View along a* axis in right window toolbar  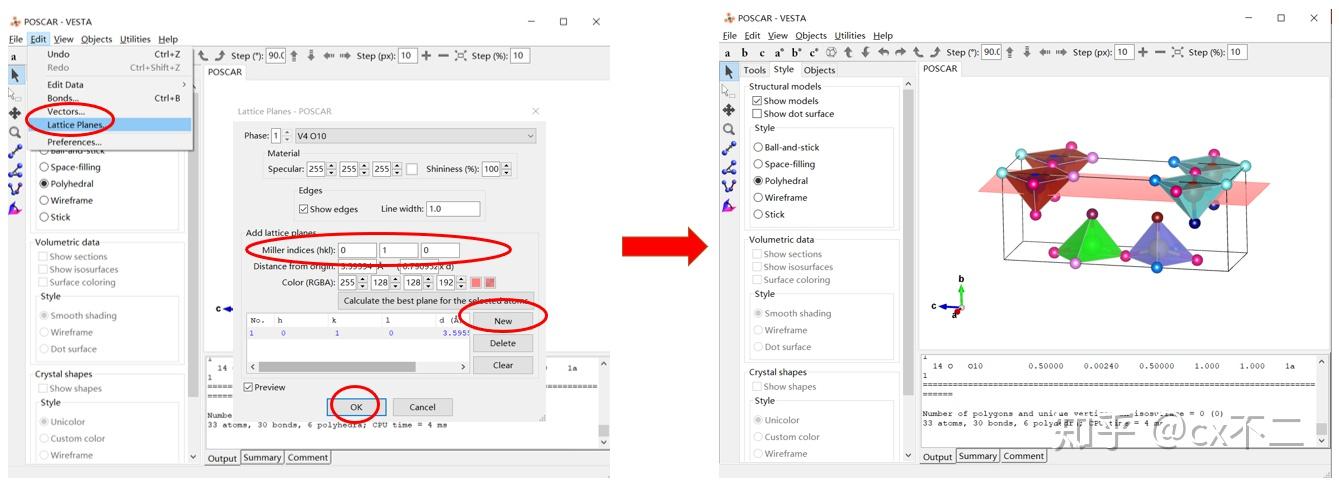click(x=779, y=52)
